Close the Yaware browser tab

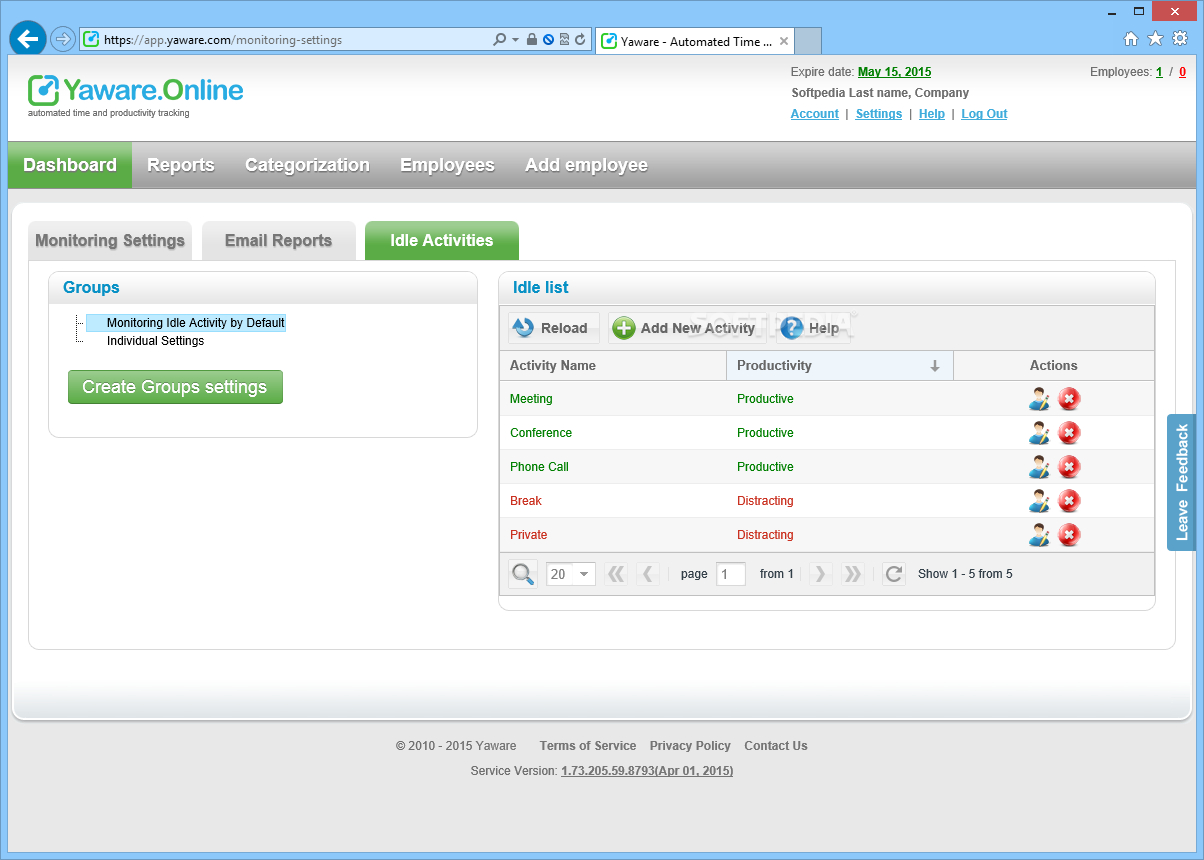784,41
